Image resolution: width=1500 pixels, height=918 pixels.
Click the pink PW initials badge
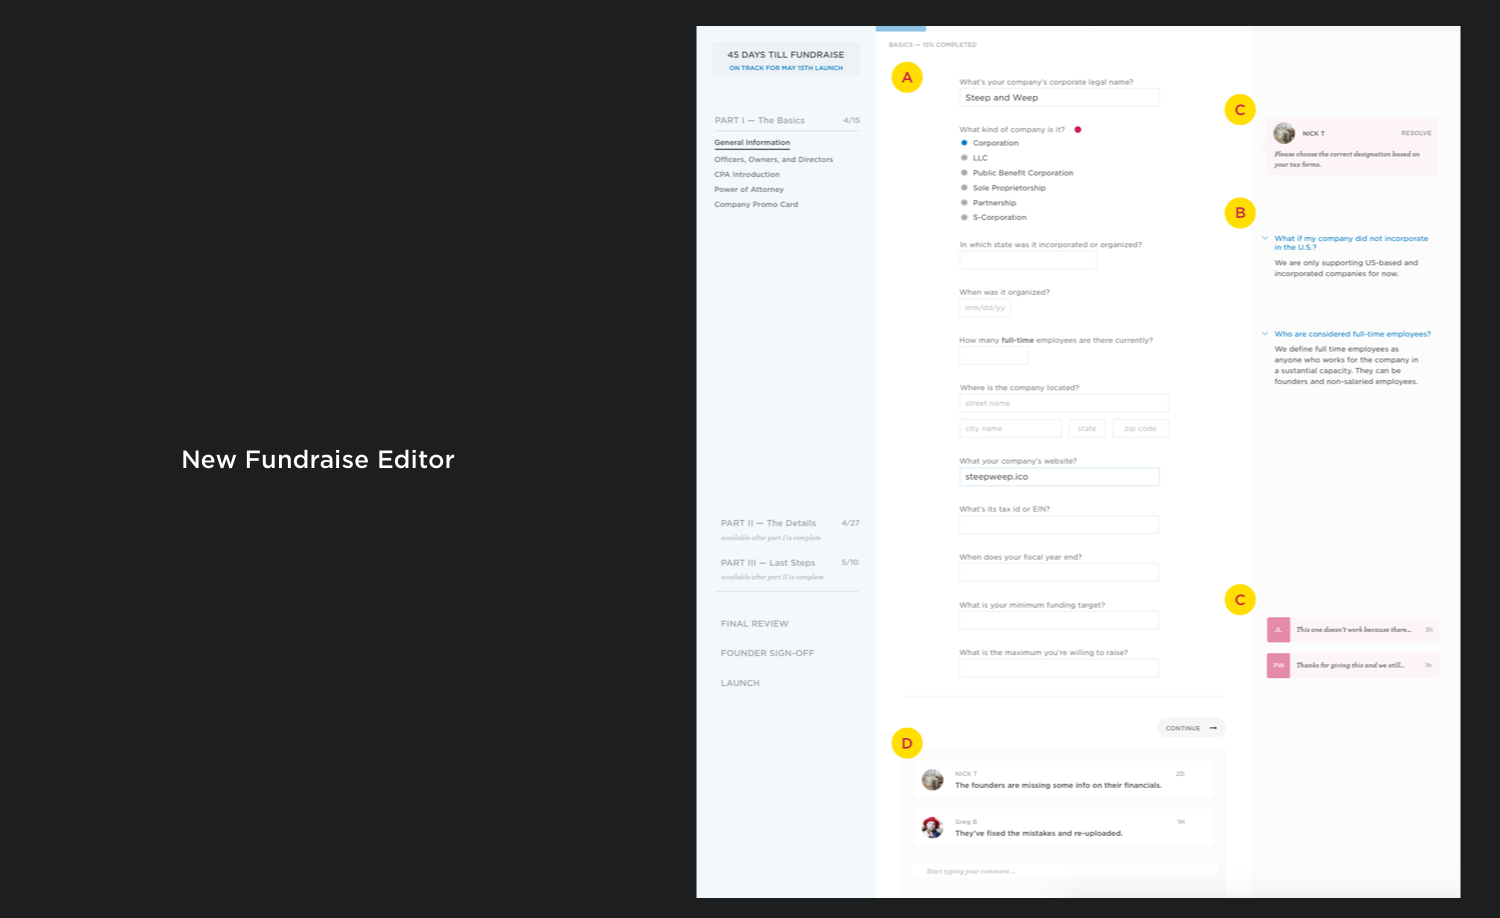[1278, 665]
